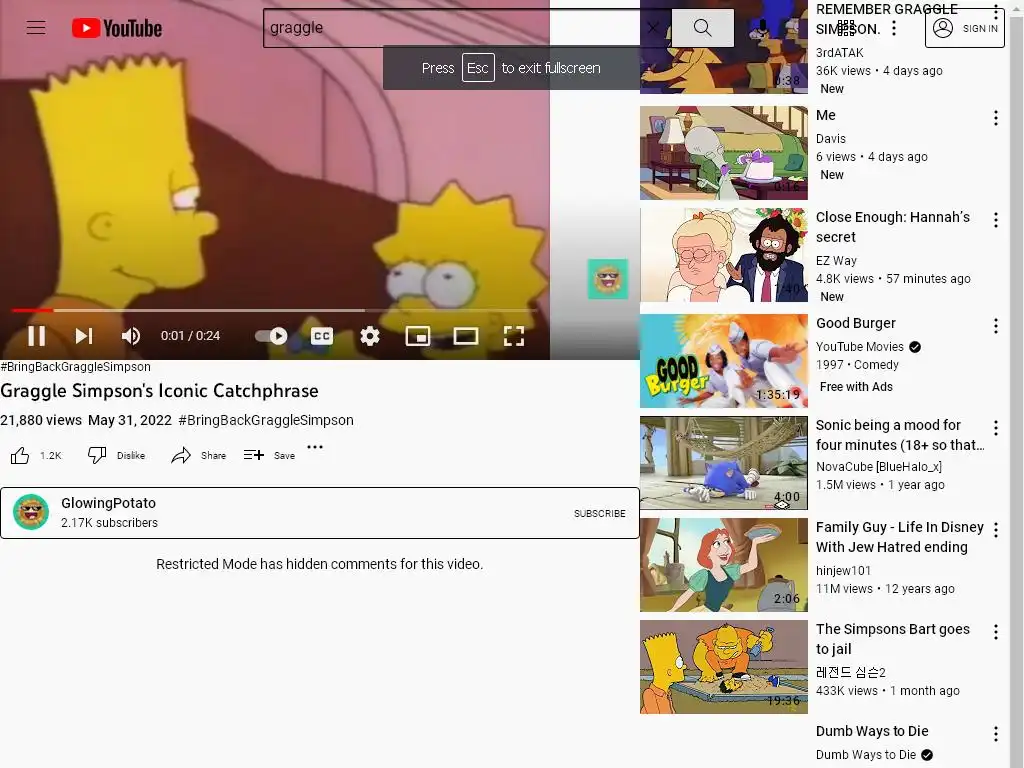Sign in to YouTube
The width and height of the screenshot is (1024, 768).
point(965,28)
